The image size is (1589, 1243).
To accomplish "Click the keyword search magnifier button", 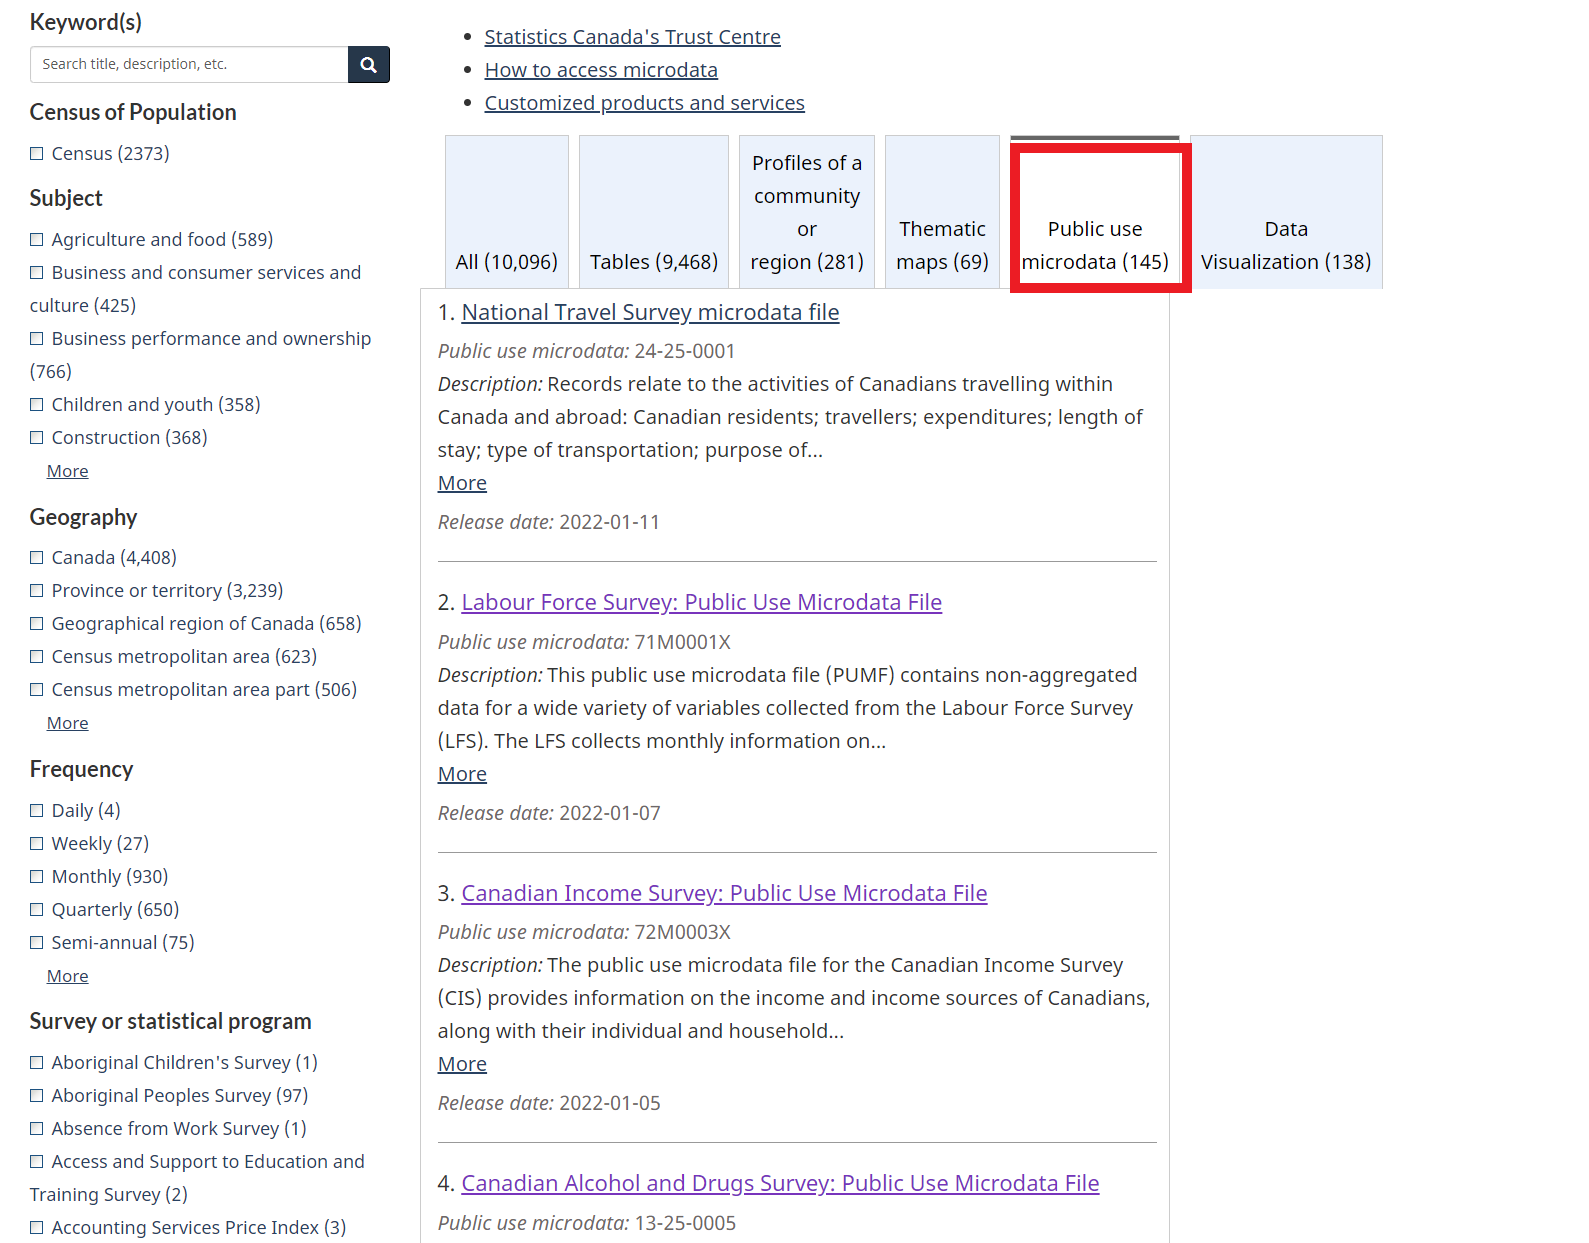I will (x=368, y=65).
